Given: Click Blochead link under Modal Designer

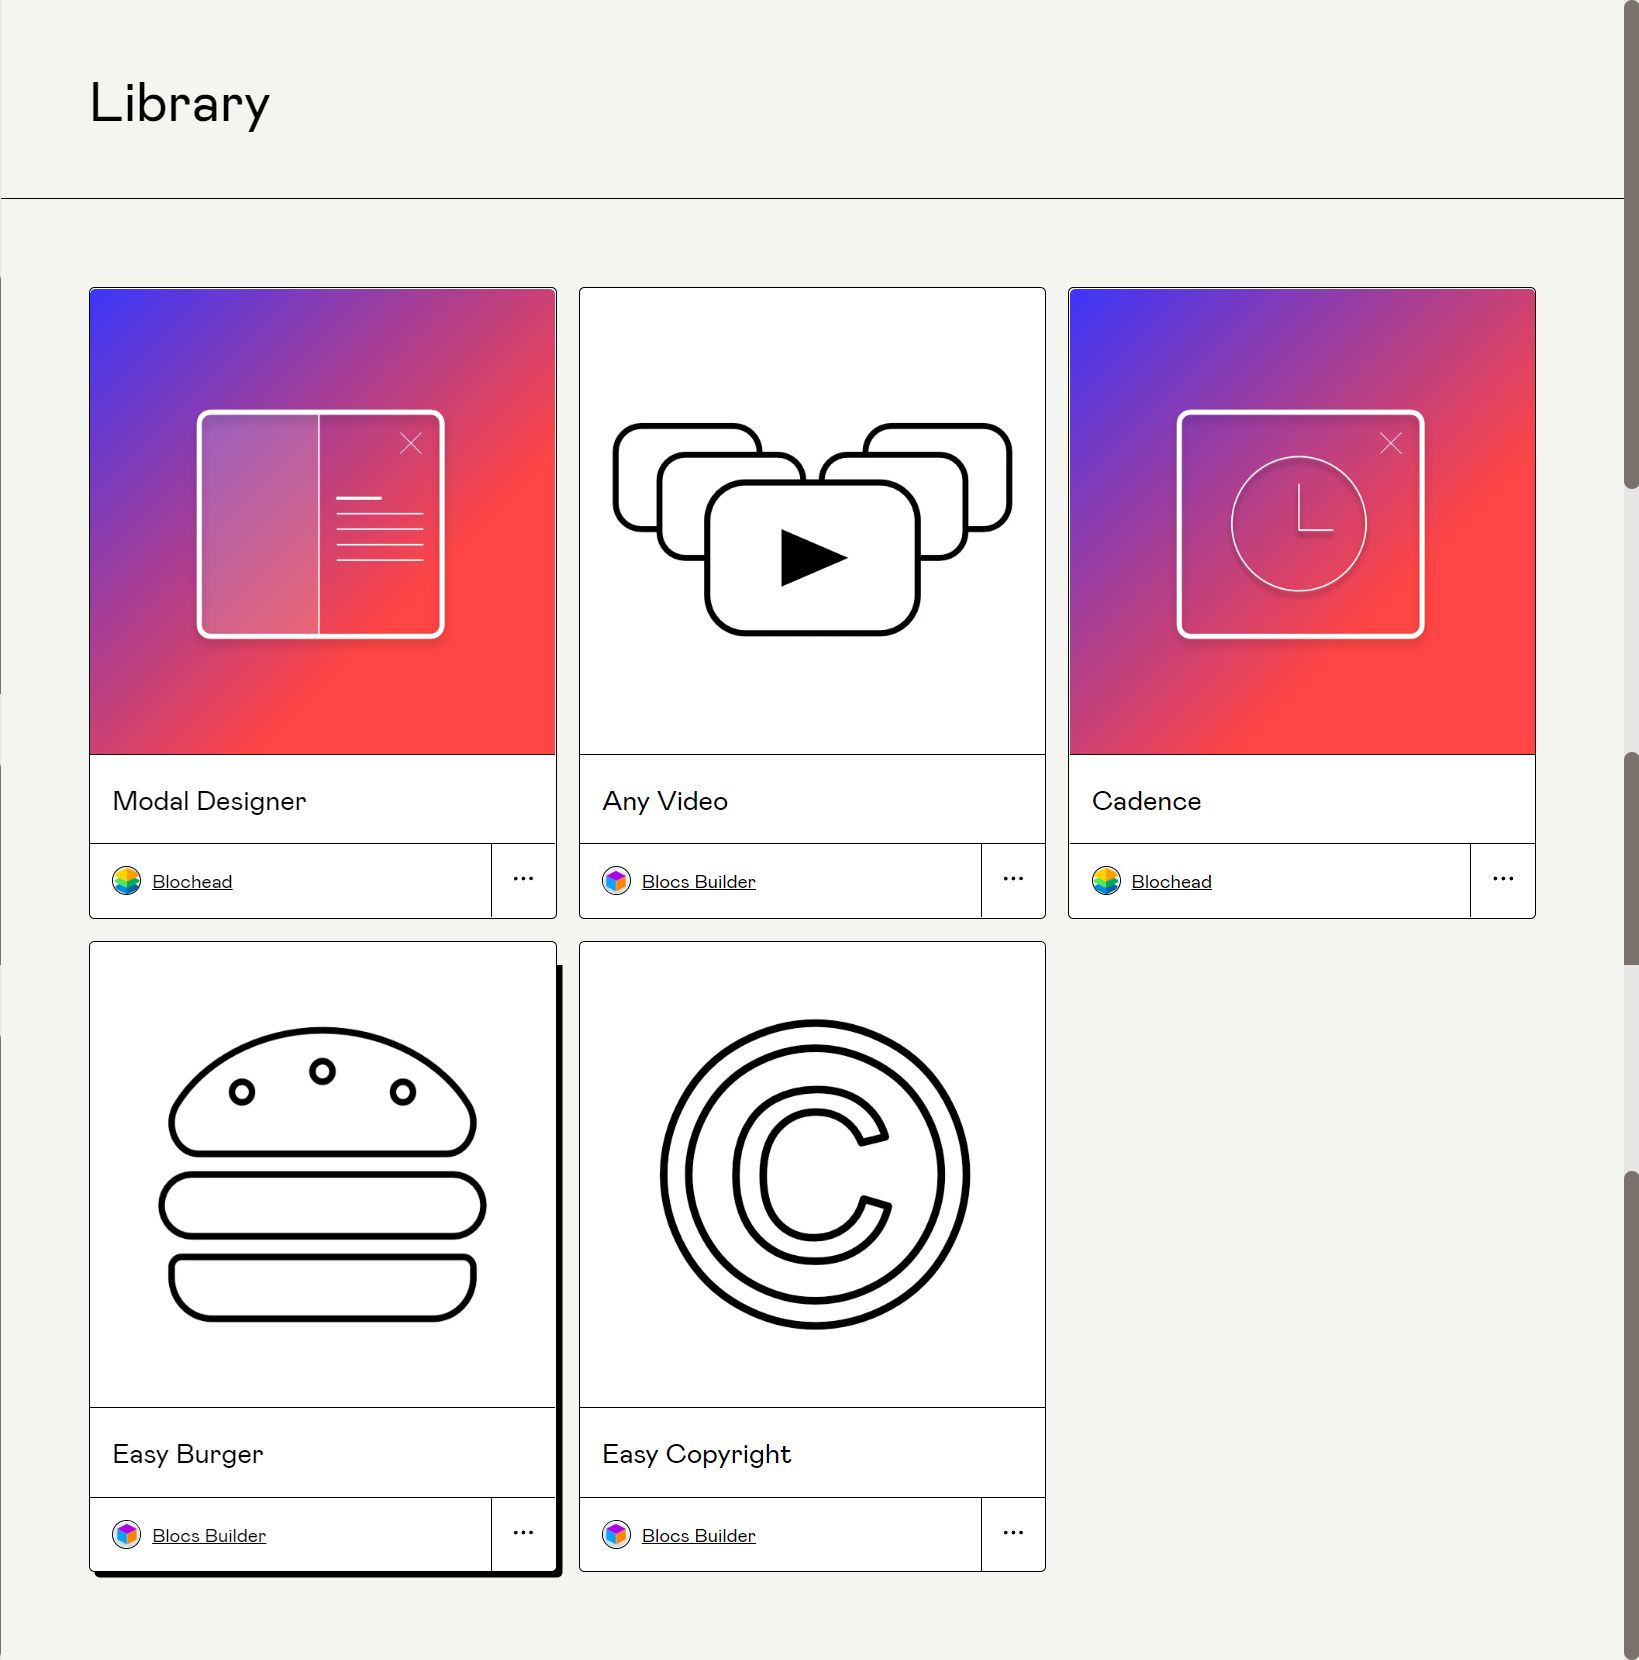Looking at the screenshot, I should click(x=192, y=882).
